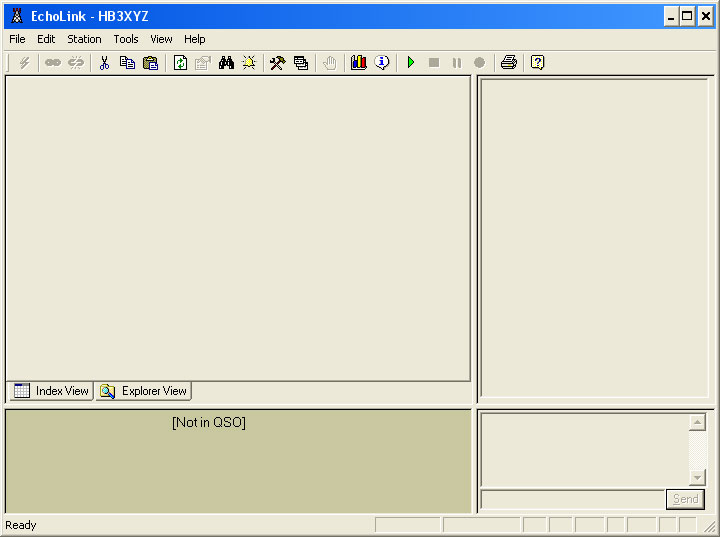This screenshot has height=537, width=720.
Task: Open Setup via hammer and wrench icon
Action: (x=277, y=63)
